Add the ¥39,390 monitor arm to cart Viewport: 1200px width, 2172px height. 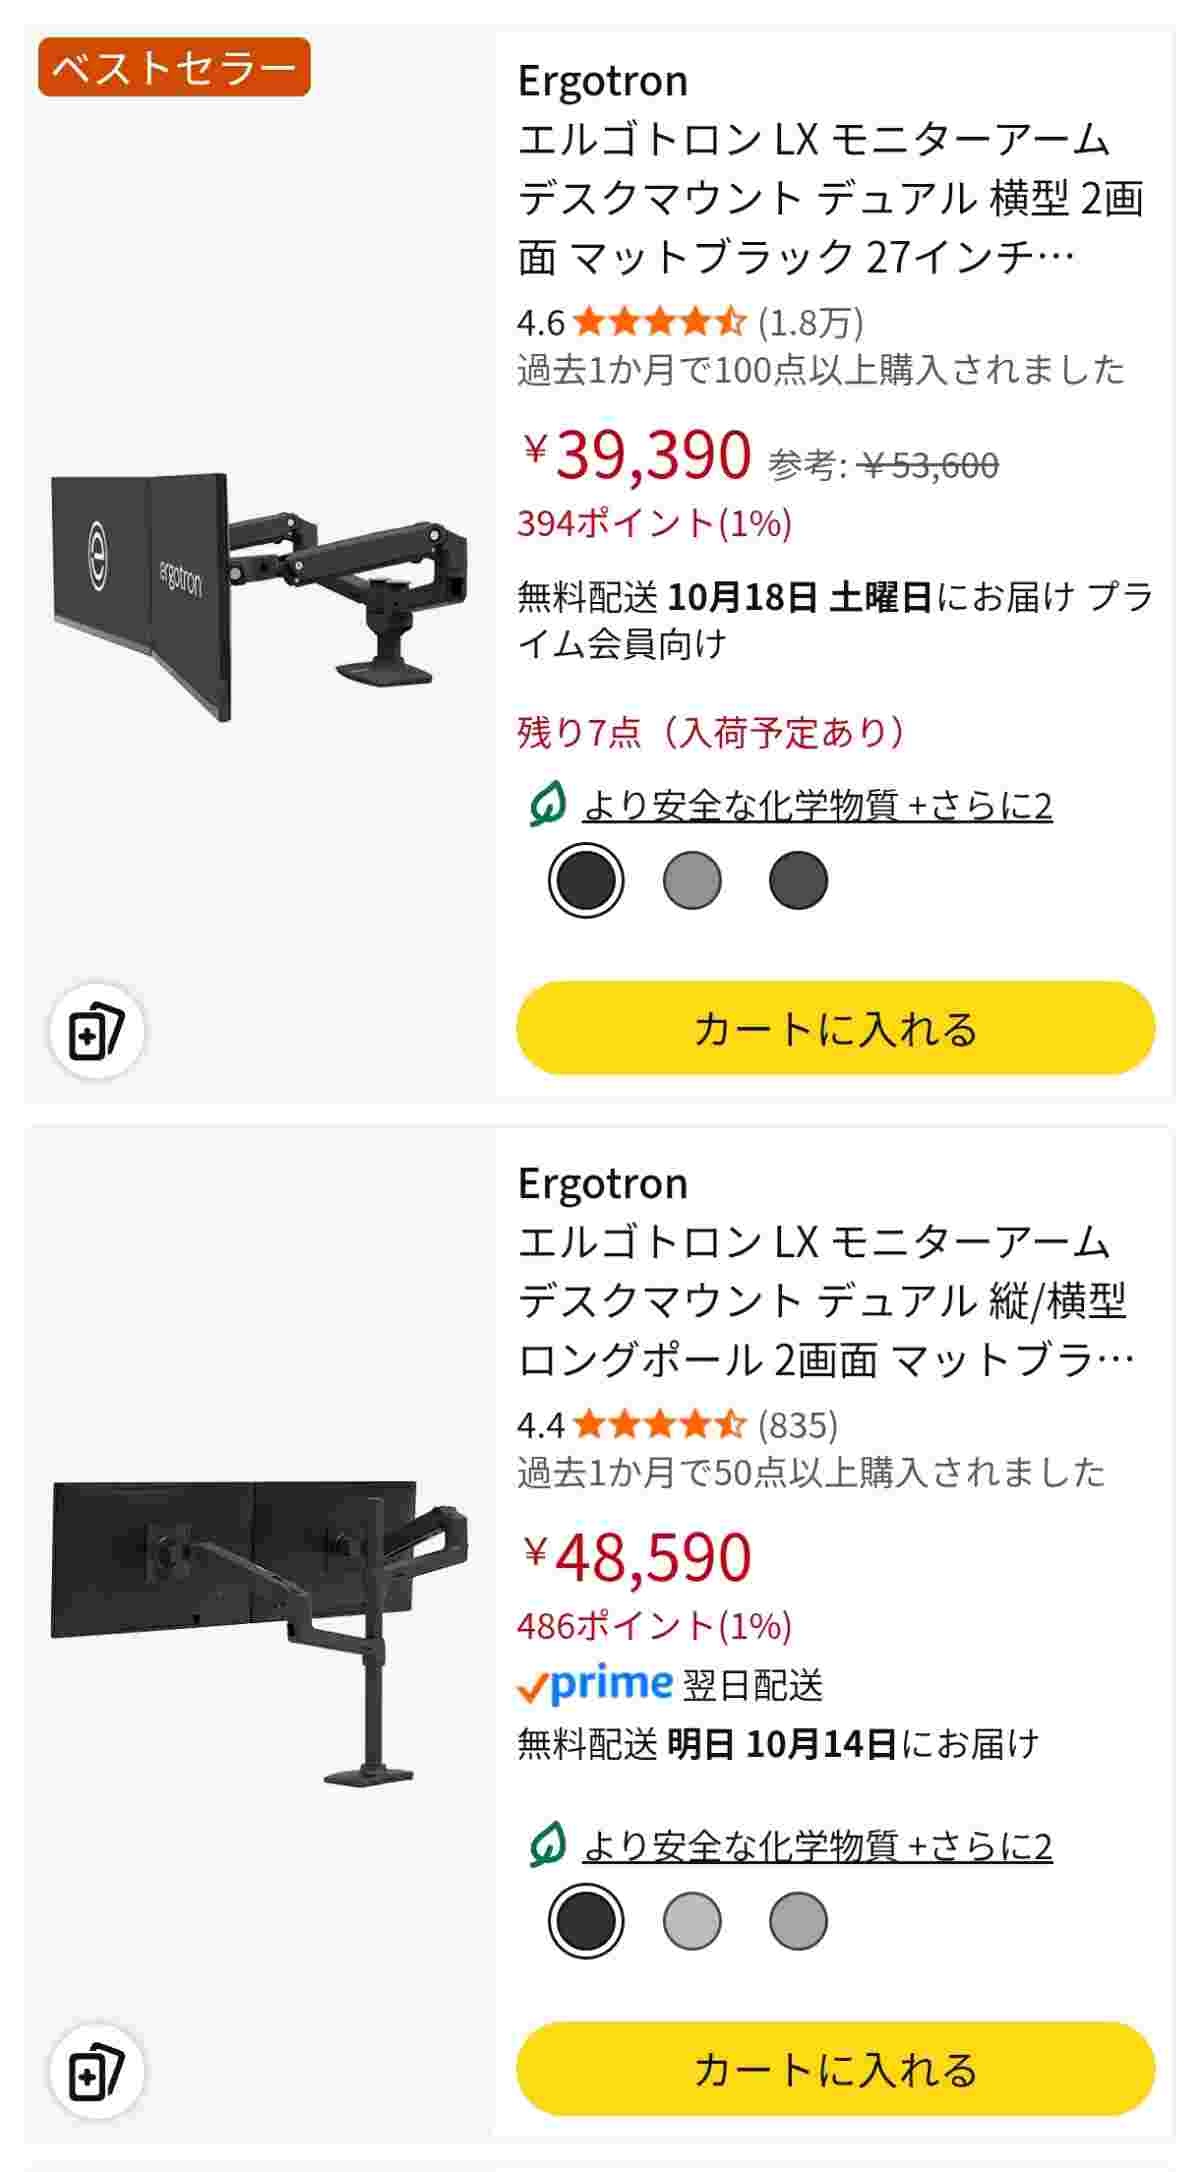pos(835,1028)
